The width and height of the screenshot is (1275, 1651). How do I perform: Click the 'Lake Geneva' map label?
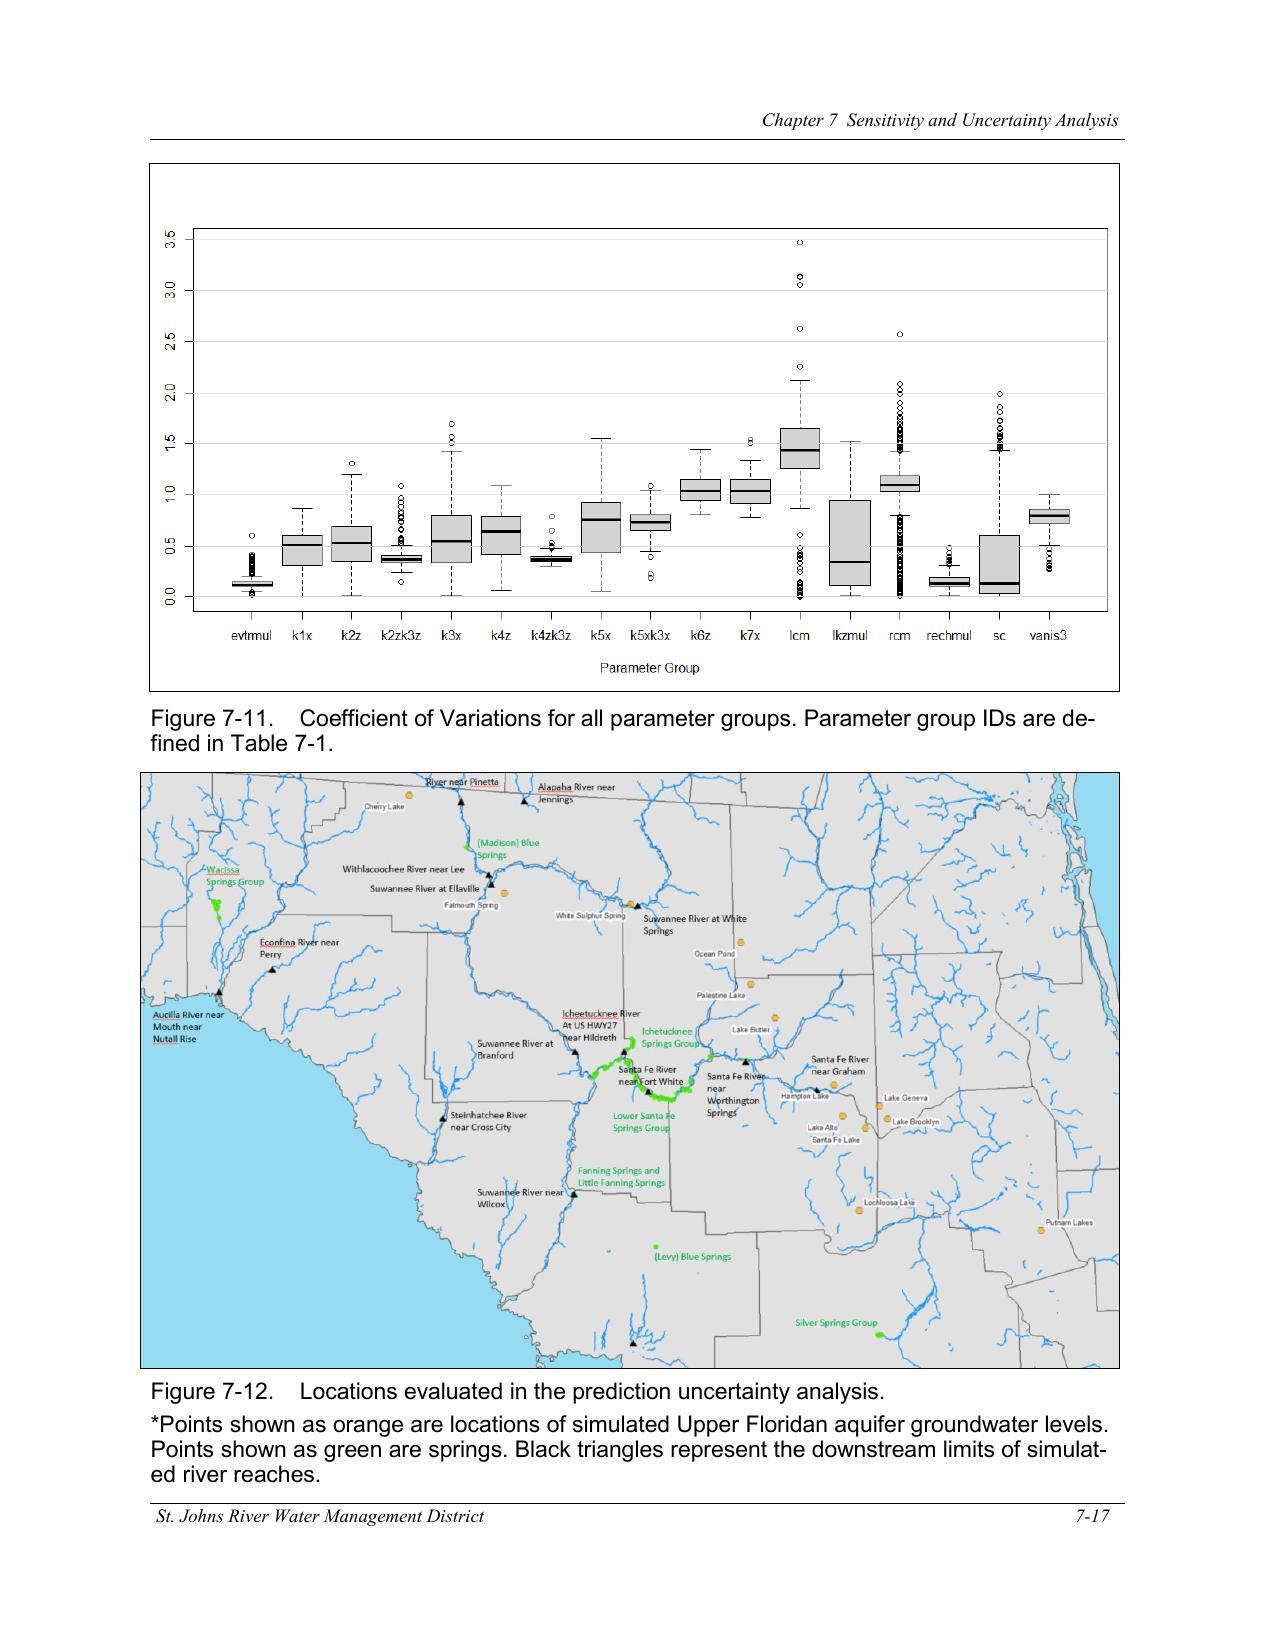tap(906, 1098)
